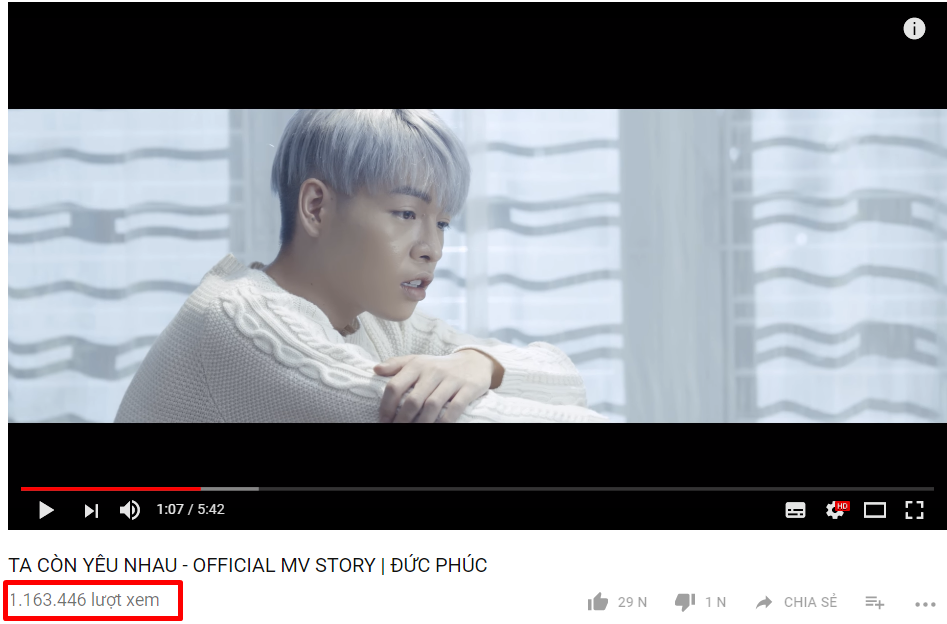This screenshot has width=947, height=624.
Task: Click the 1.163.446 lượt xem view count
Action: (85, 600)
